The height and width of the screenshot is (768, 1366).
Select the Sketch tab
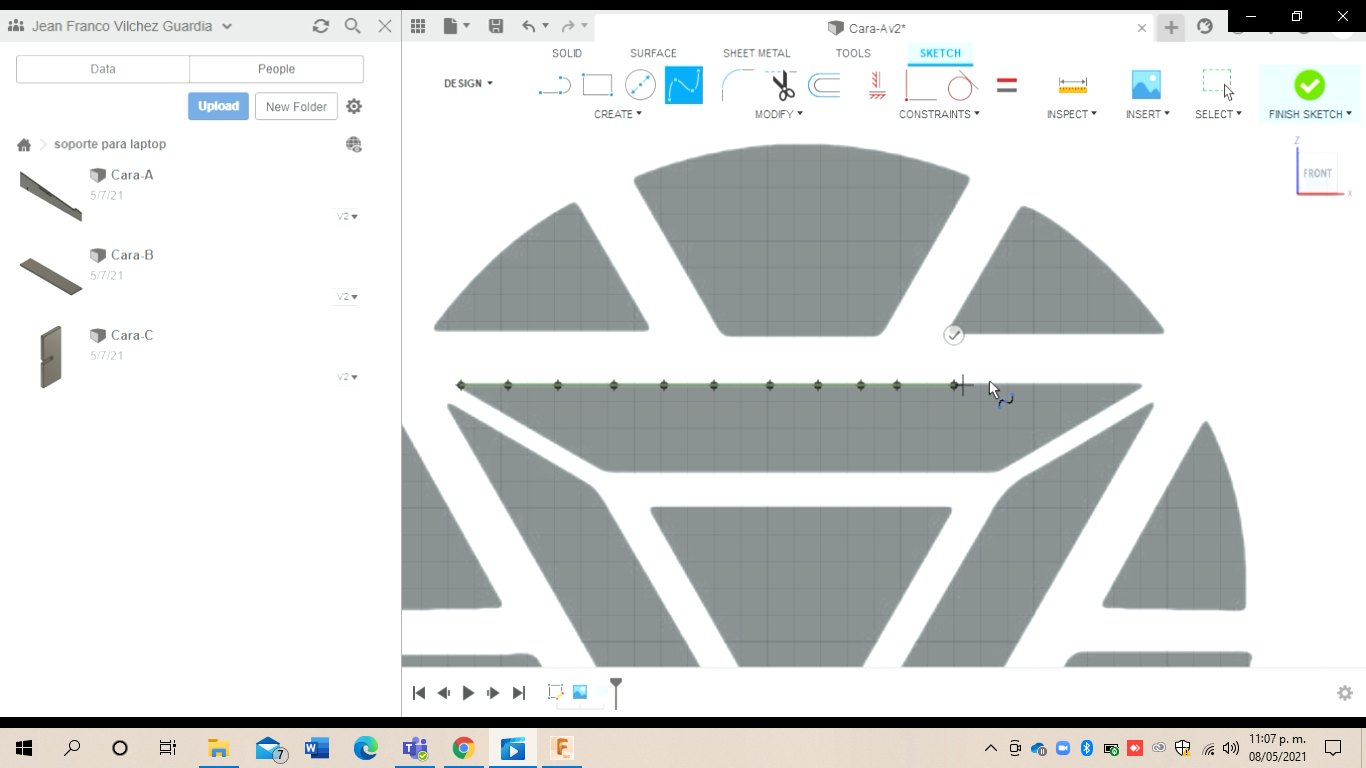(940, 53)
